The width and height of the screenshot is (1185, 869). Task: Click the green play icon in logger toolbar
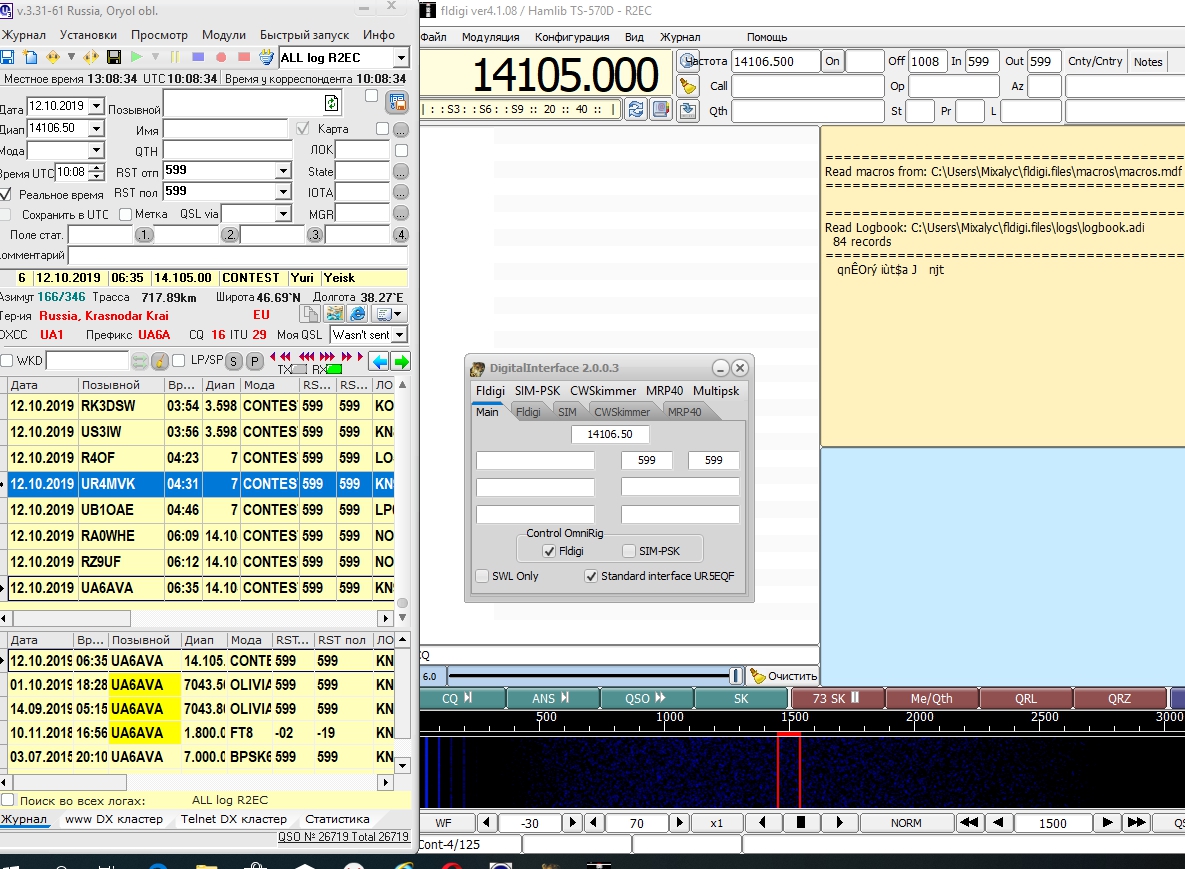[136, 57]
